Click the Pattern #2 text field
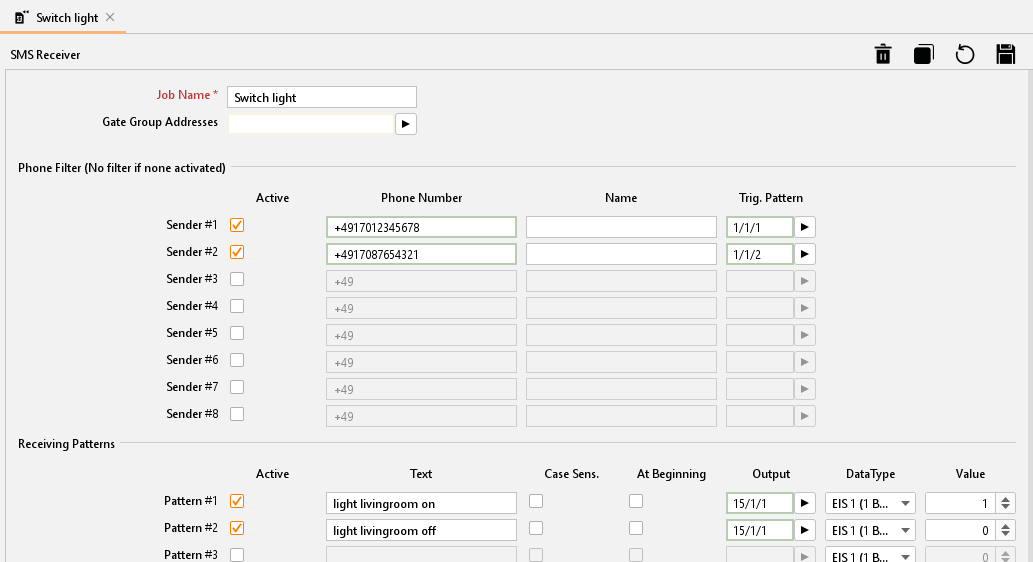The height and width of the screenshot is (562, 1033). pyautogui.click(x=421, y=530)
